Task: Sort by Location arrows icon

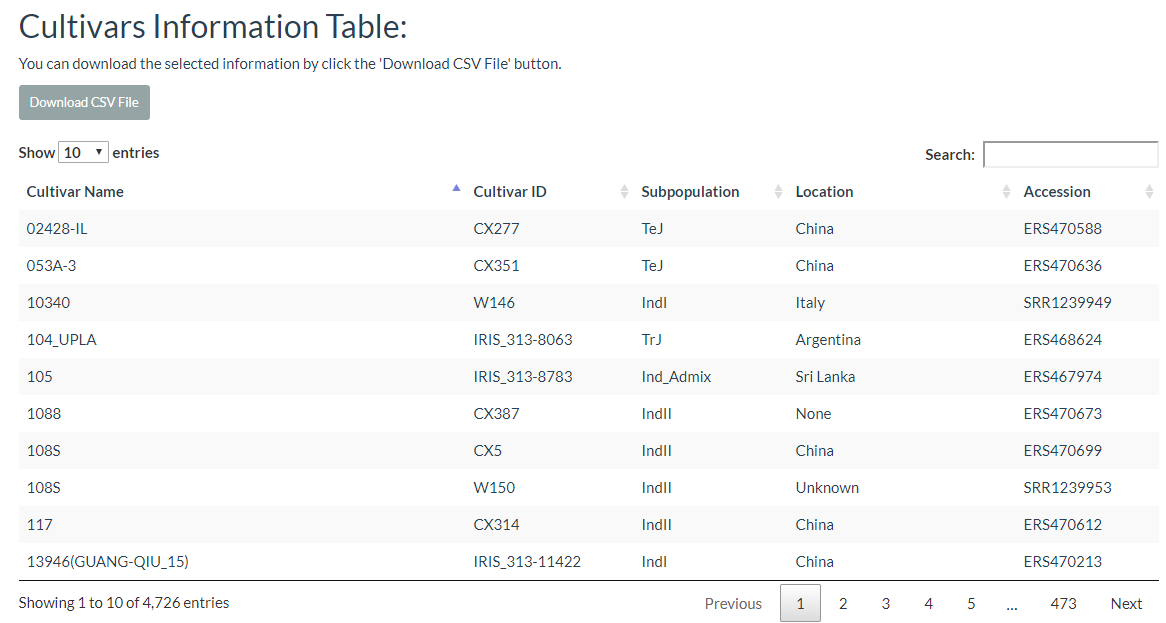Action: [x=1005, y=192]
